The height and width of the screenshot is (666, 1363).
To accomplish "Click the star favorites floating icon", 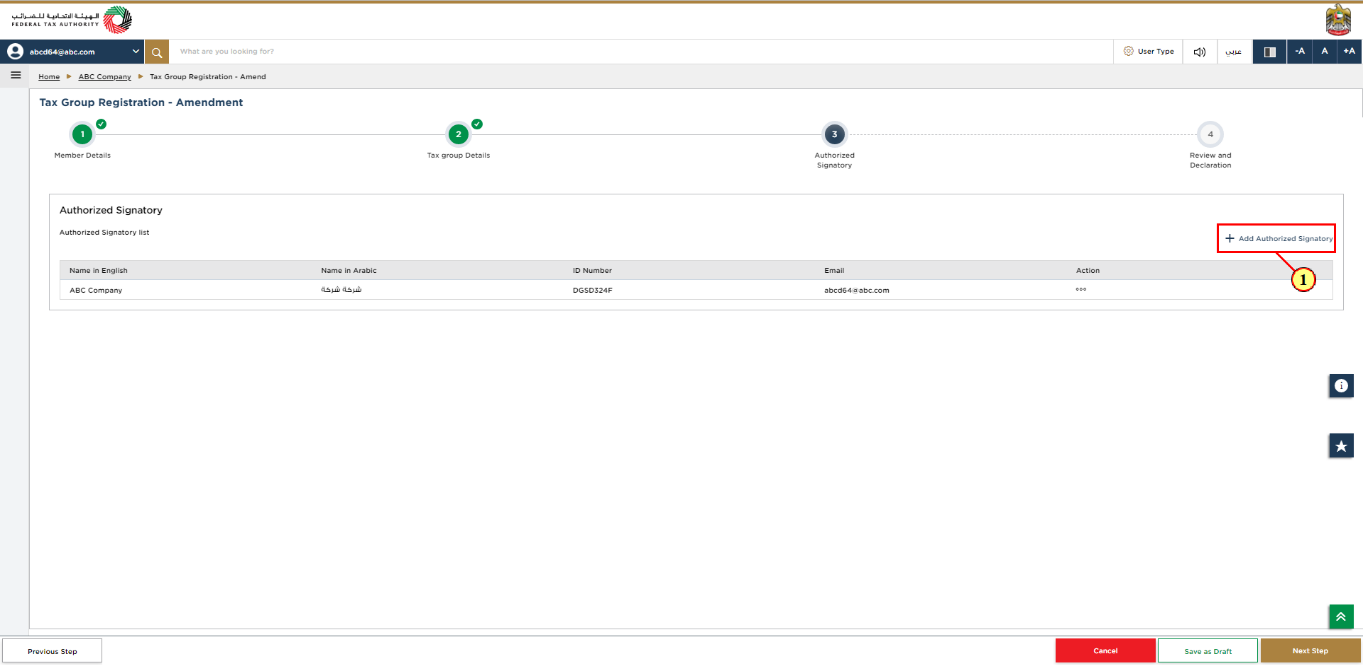I will (x=1341, y=446).
